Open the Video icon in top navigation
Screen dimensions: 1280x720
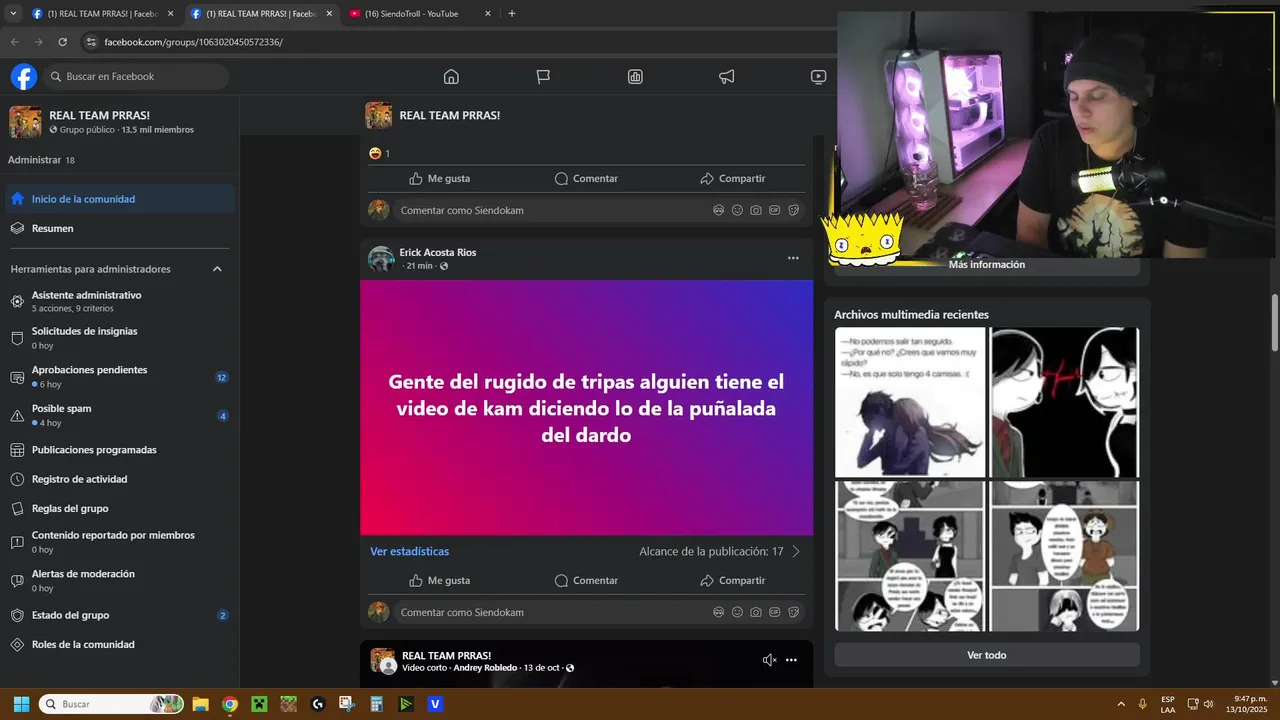pyautogui.click(x=818, y=77)
